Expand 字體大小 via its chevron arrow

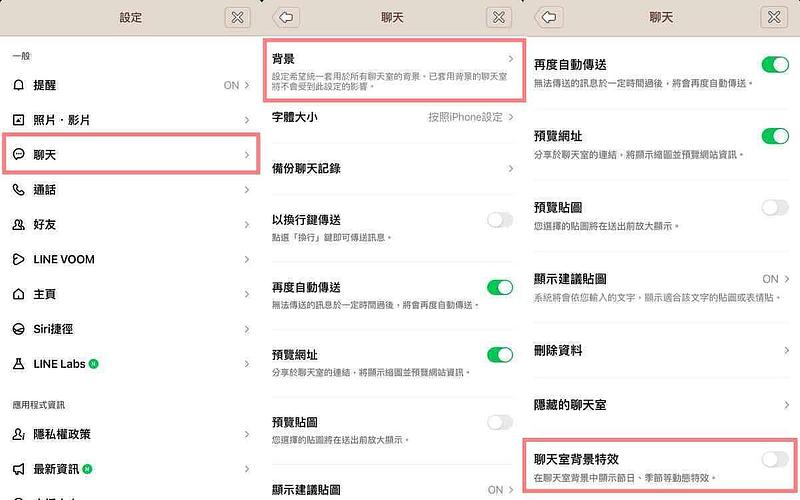511,117
